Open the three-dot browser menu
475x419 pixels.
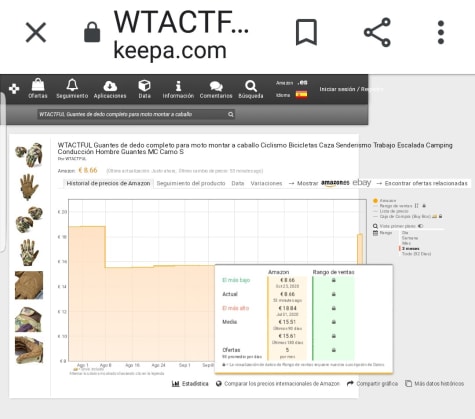tap(441, 32)
